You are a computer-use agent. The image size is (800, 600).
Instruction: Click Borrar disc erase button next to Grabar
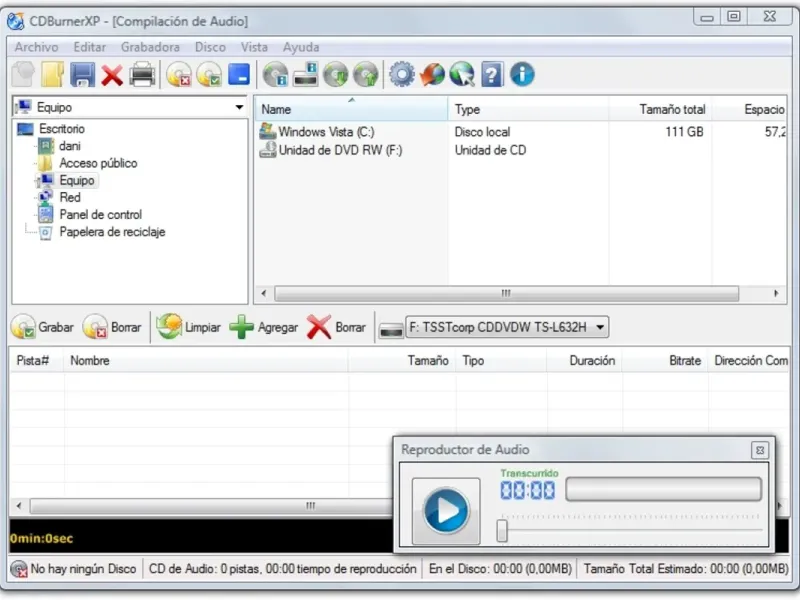tap(112, 327)
